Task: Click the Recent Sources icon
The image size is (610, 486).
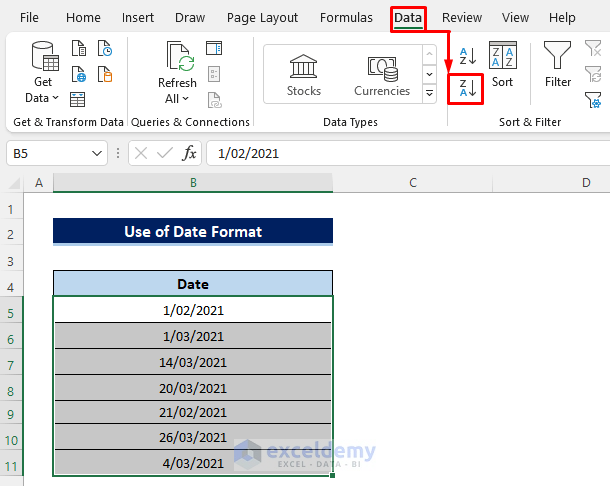Action: tap(105, 49)
